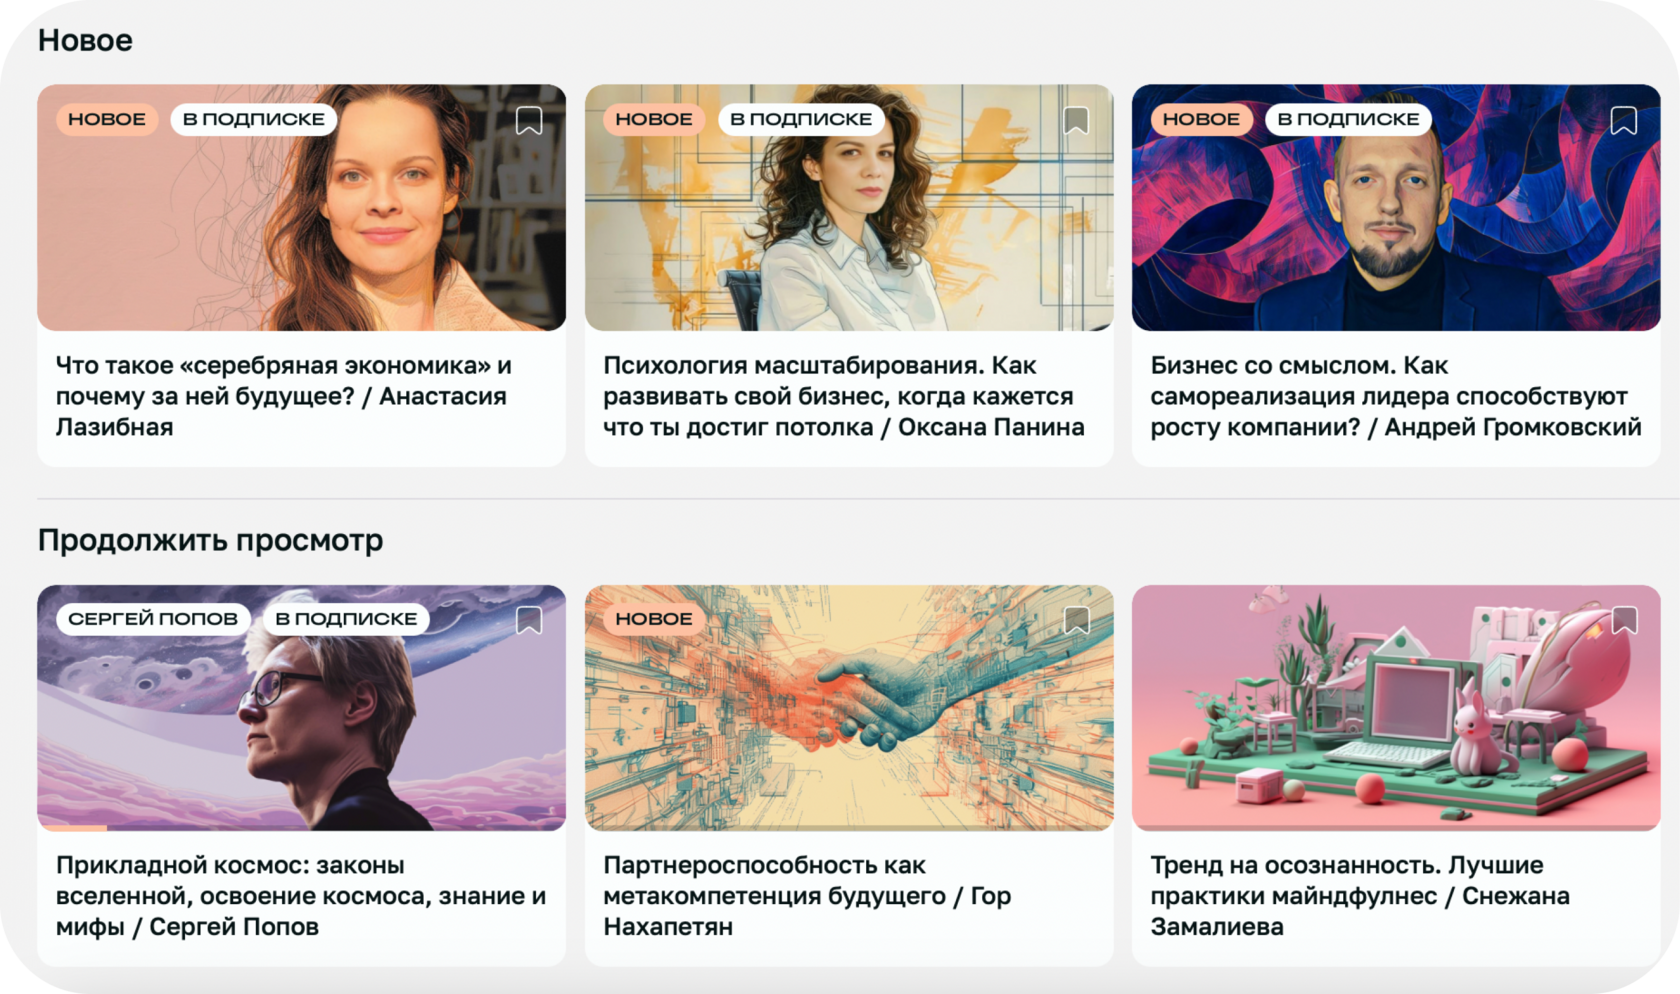This screenshot has height=994, width=1680.
Task: Open title Прикладной космос: законы вселенной
Action: pyautogui.click(x=301, y=896)
